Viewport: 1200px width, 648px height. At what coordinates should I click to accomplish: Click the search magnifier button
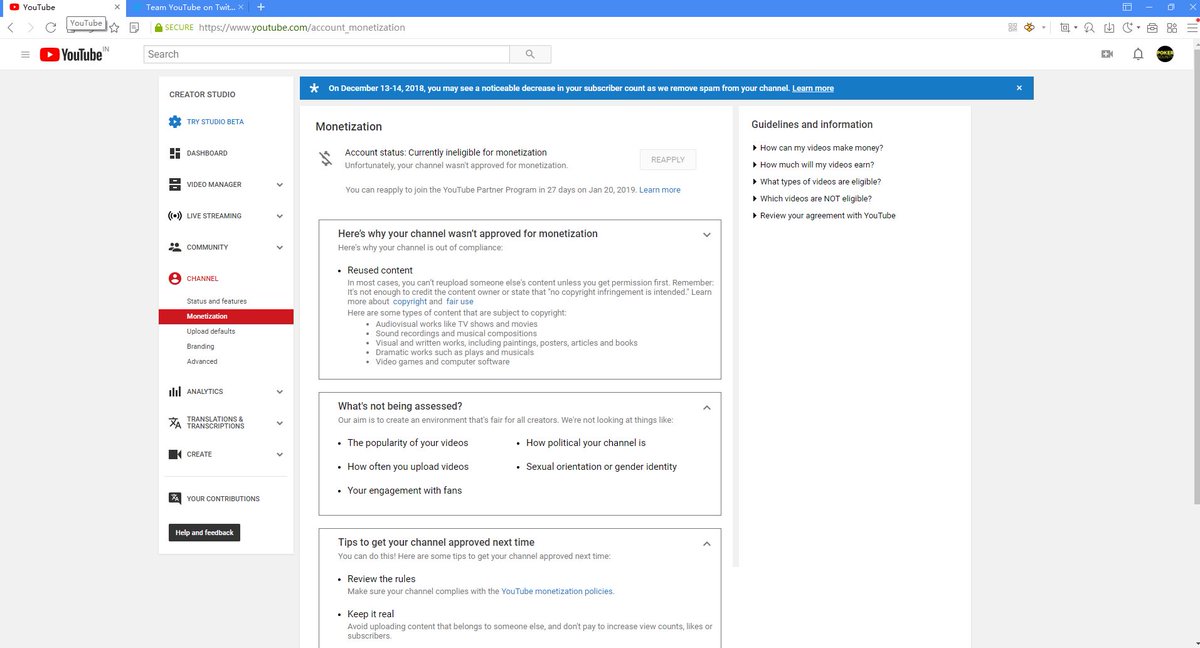pos(530,54)
